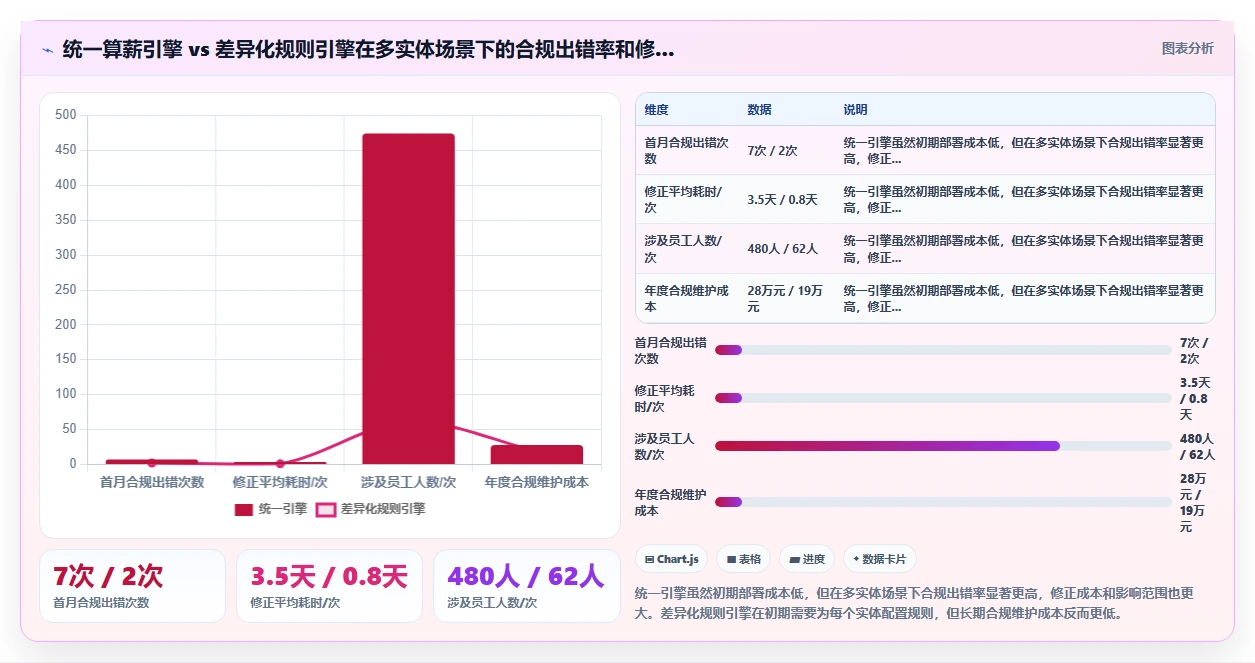This screenshot has height=663, width=1255.
Task: Open the 3.5天 / 0.8天 stat card
Action: [329, 586]
